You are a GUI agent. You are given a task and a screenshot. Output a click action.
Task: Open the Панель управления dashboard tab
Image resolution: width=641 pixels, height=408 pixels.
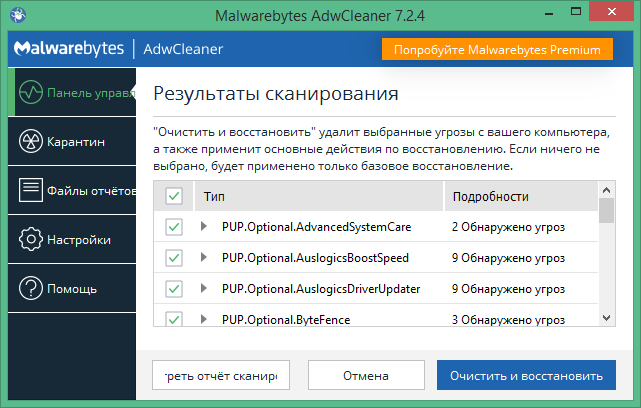pos(72,92)
